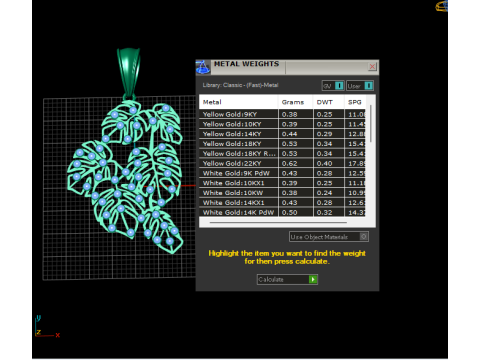Click the DWT column header
This screenshot has height=360, width=480.
(x=329, y=102)
